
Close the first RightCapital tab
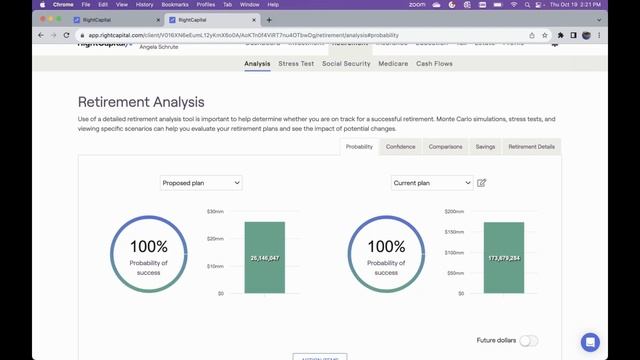158,20
